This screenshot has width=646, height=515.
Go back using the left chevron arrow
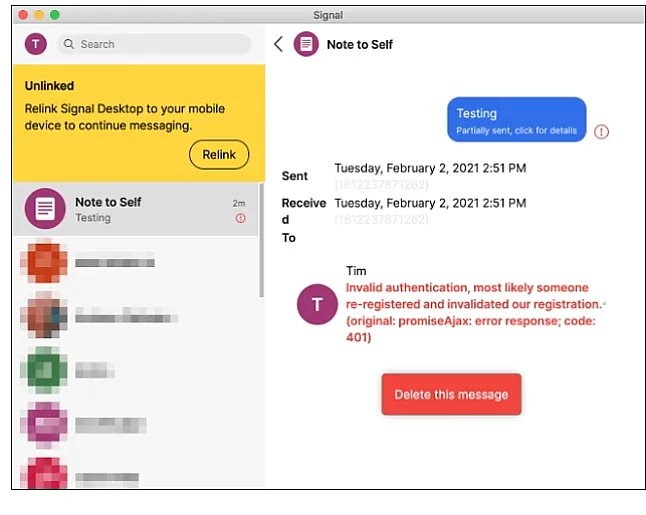tap(279, 44)
